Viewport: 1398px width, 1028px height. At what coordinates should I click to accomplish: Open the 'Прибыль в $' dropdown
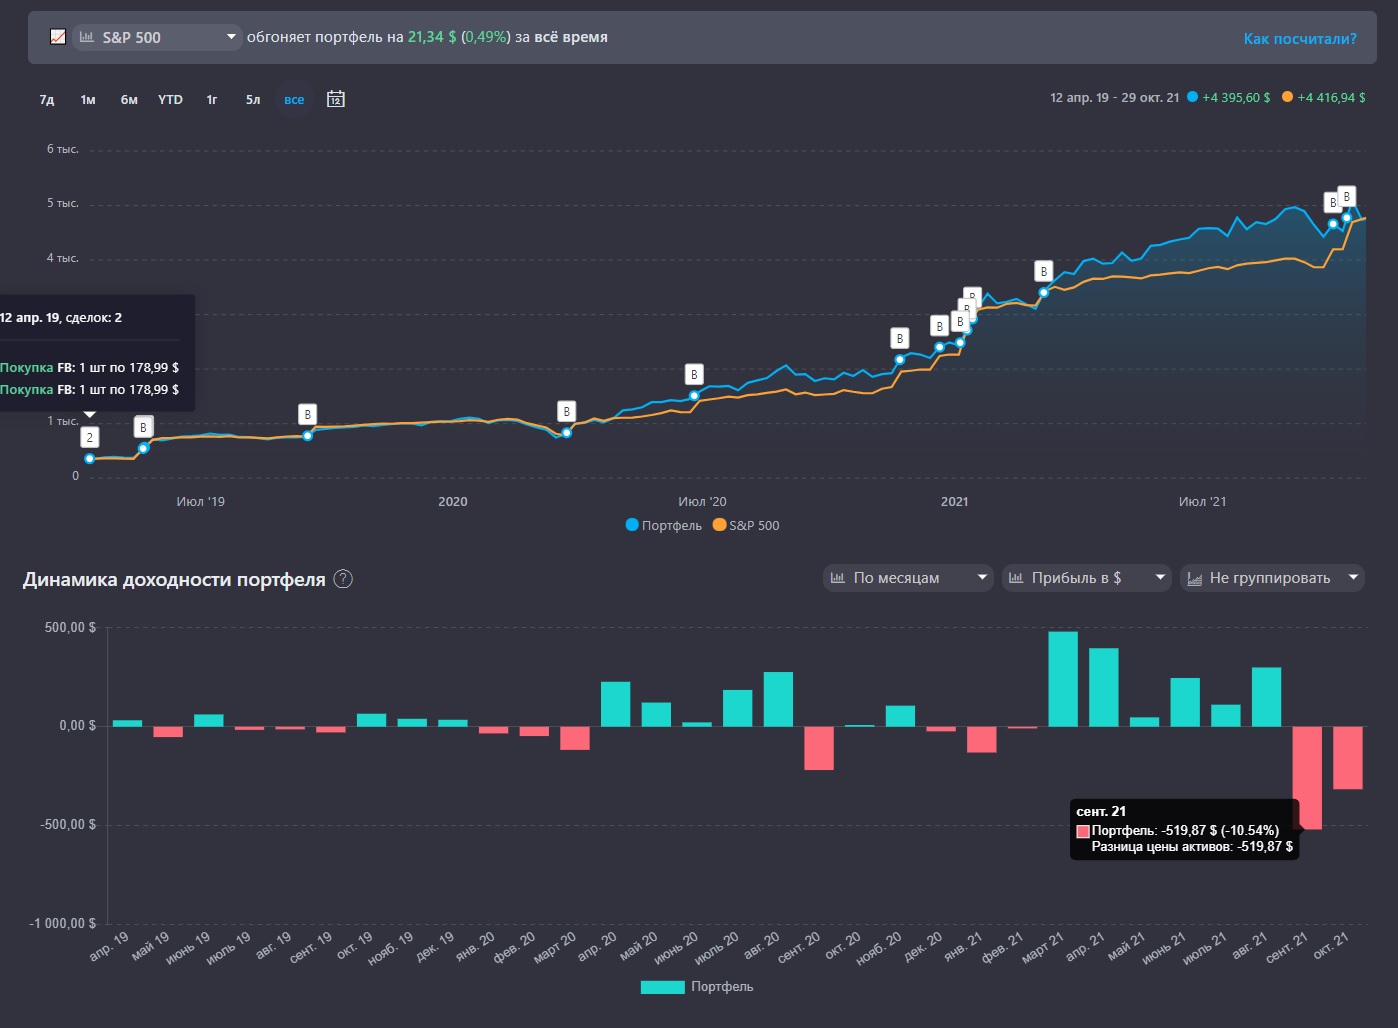pos(1087,577)
